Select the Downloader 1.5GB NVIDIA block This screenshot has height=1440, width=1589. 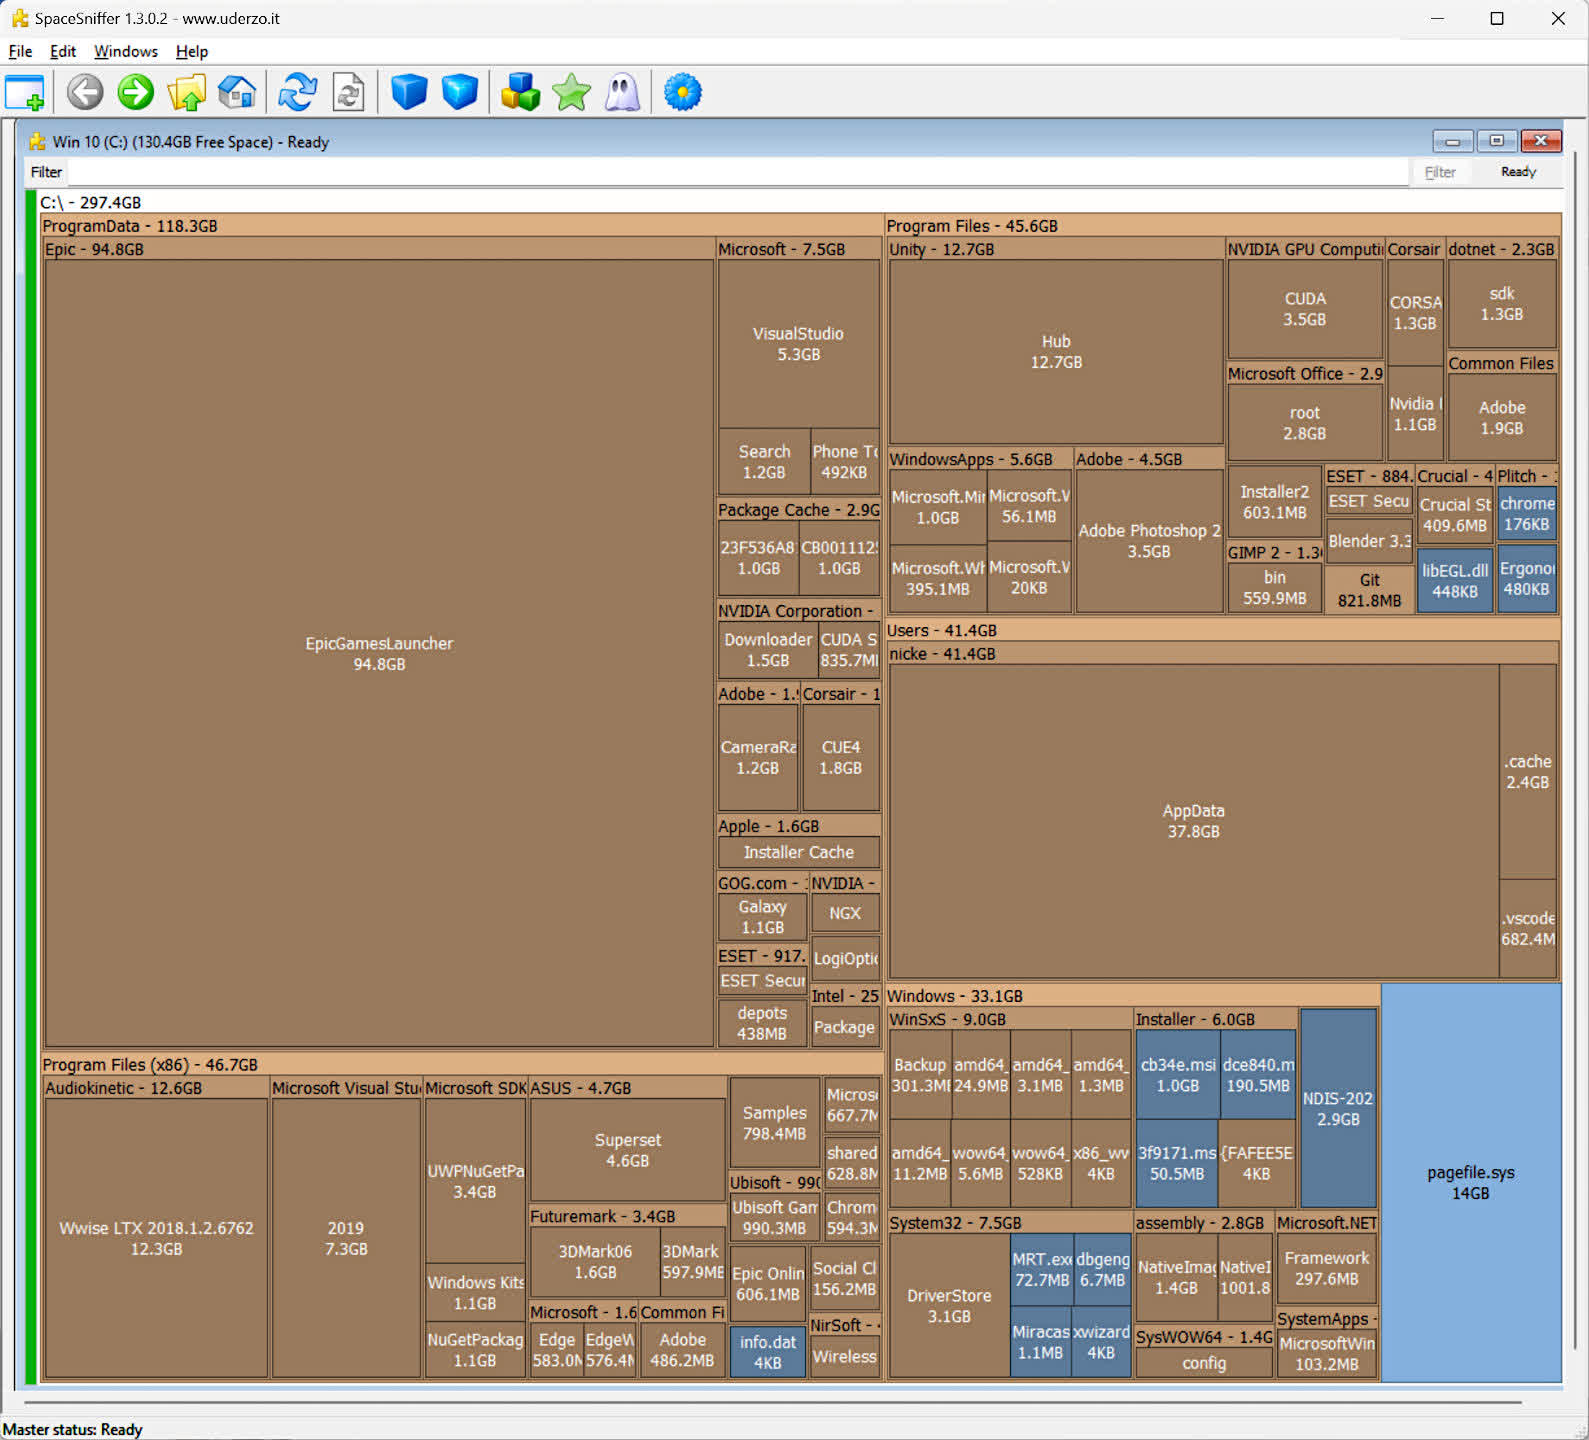768,650
